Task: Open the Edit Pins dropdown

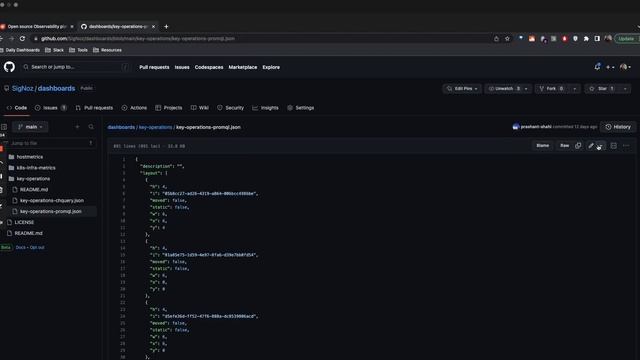Action: pos(462,89)
